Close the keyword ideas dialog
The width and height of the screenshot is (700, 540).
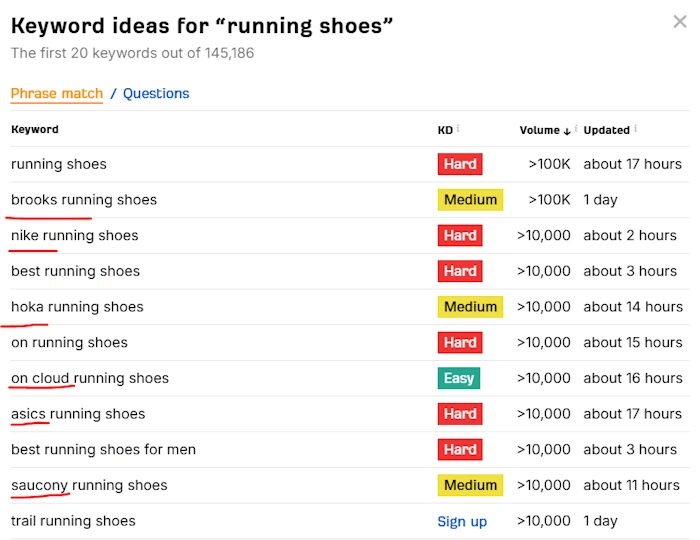[679, 21]
